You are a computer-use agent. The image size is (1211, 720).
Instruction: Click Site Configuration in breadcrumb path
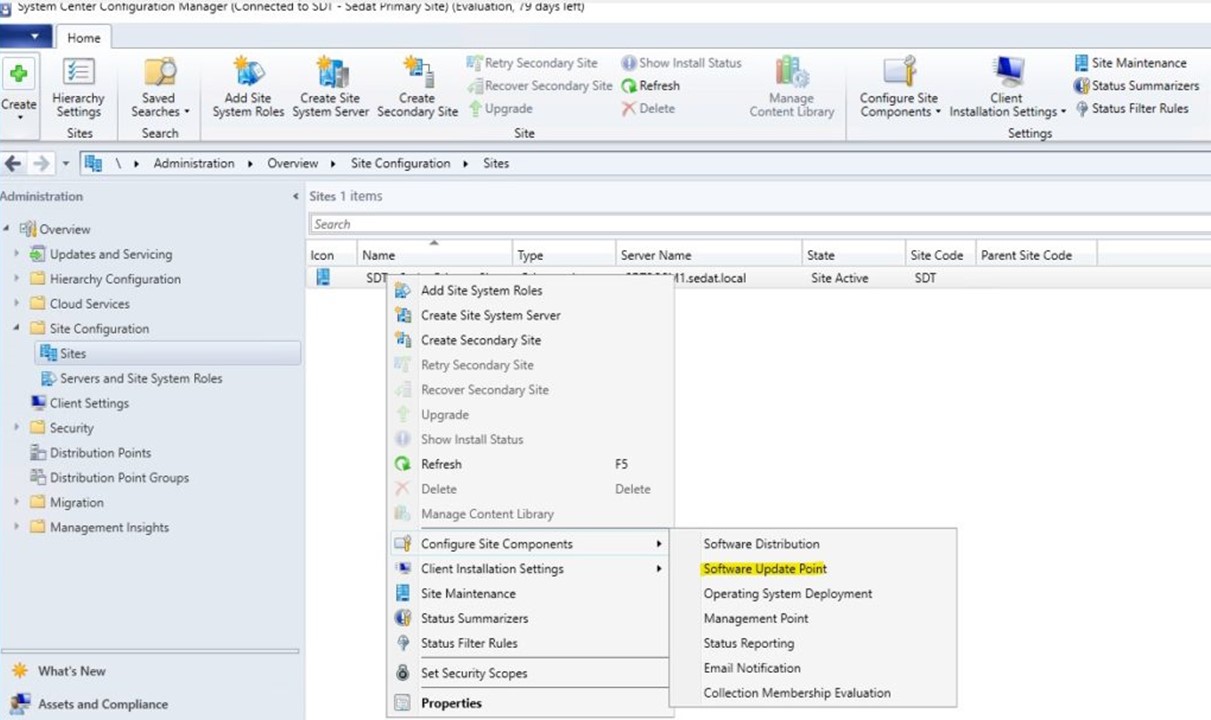(x=400, y=163)
